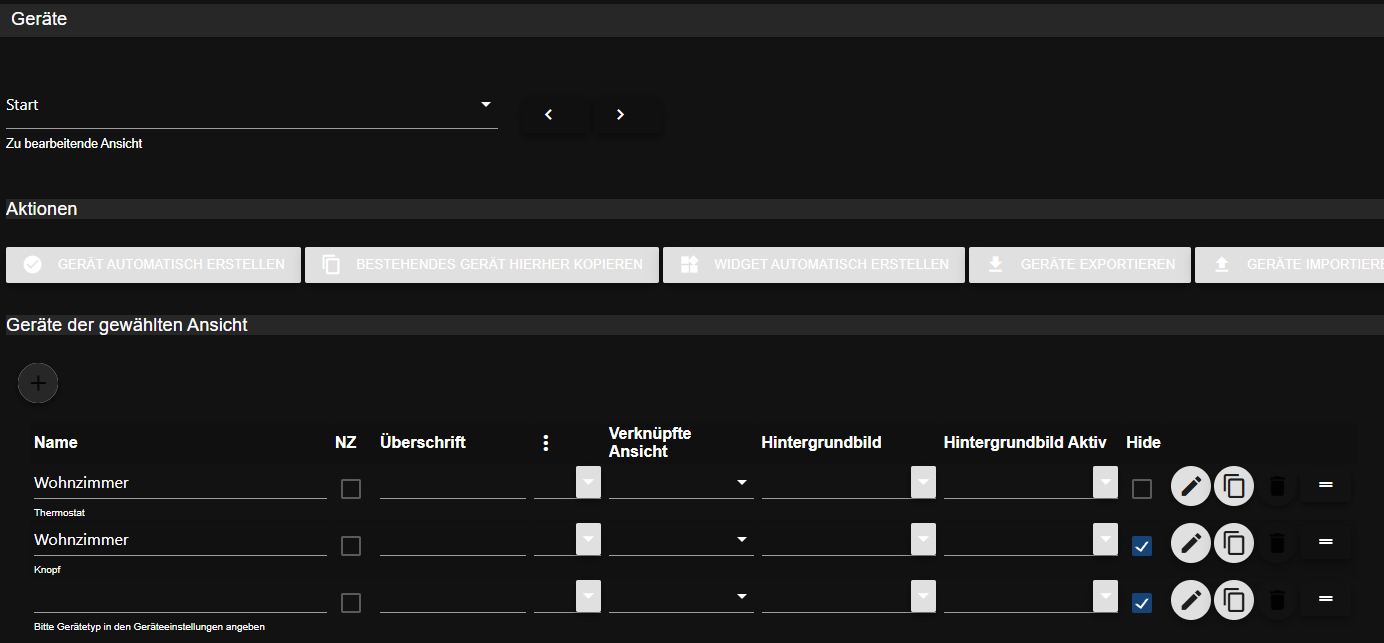Image resolution: width=1384 pixels, height=643 pixels.
Task: Open Überschrift options dropdown in unnamed row
Action: coord(589,596)
